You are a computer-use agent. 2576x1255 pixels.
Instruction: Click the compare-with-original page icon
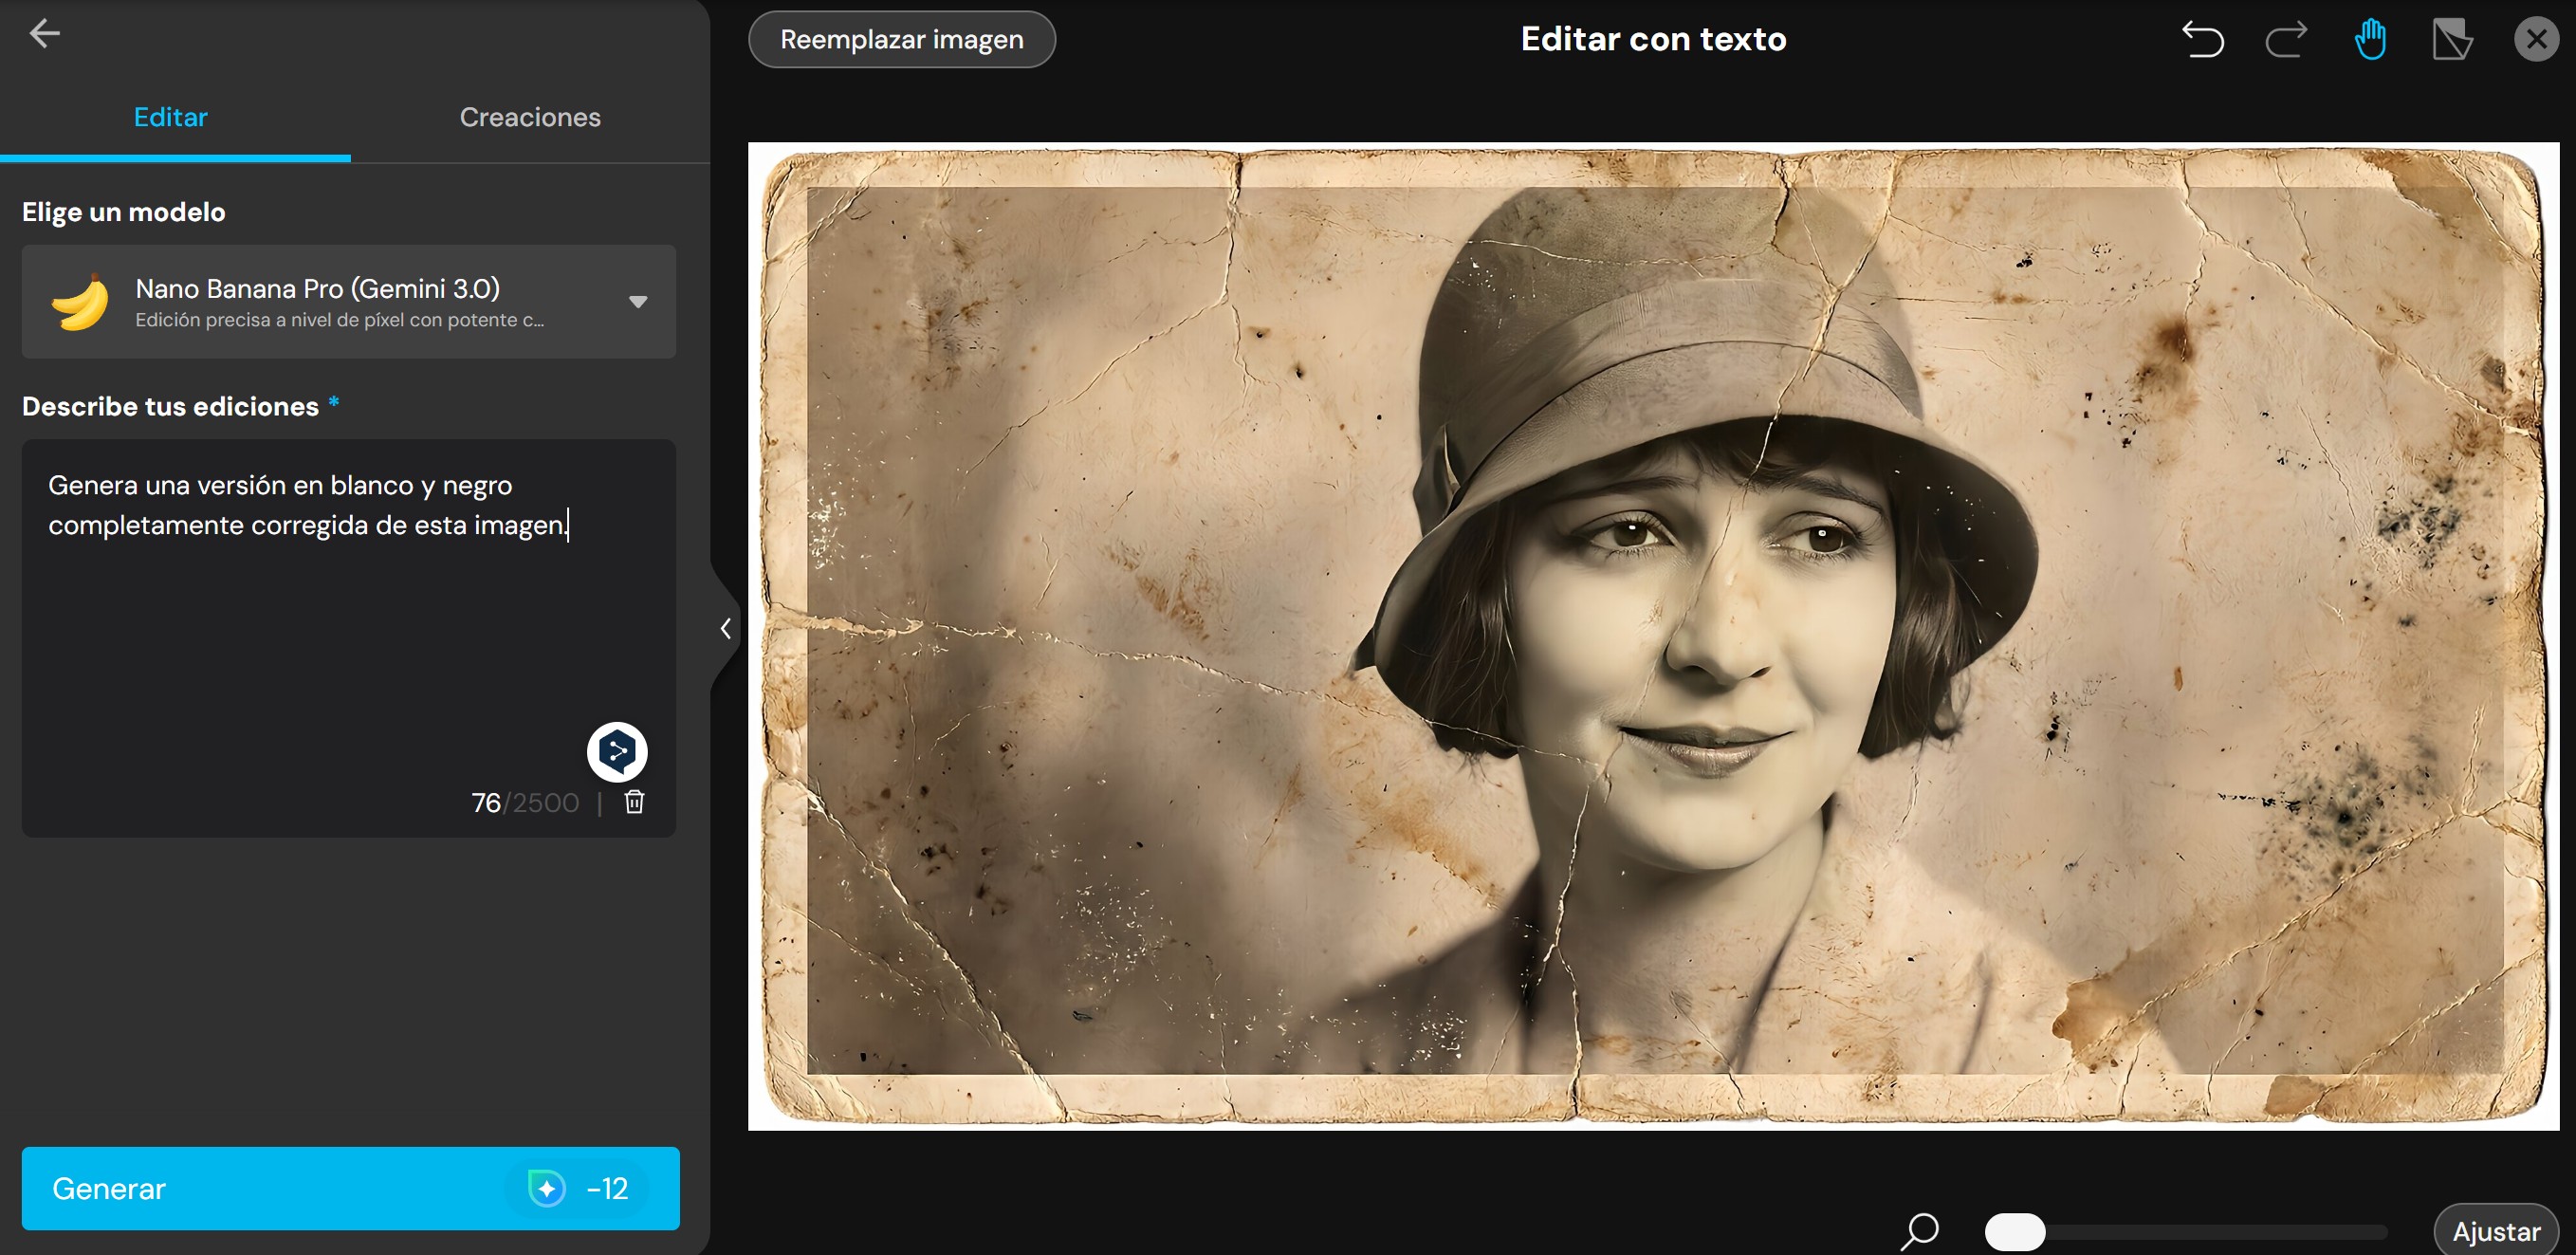coord(2452,39)
